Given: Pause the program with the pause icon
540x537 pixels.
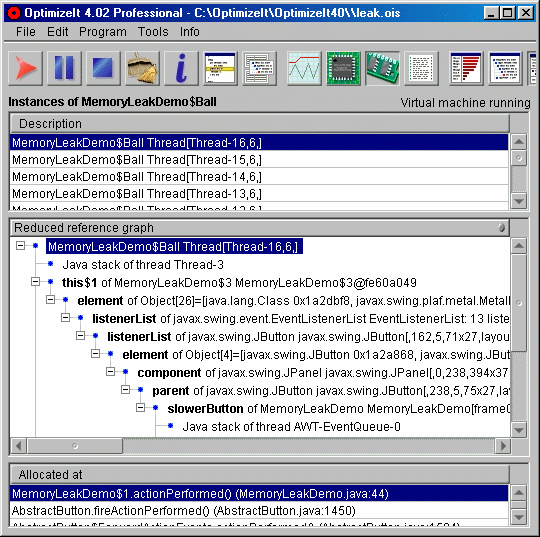Looking at the screenshot, I should tap(64, 68).
